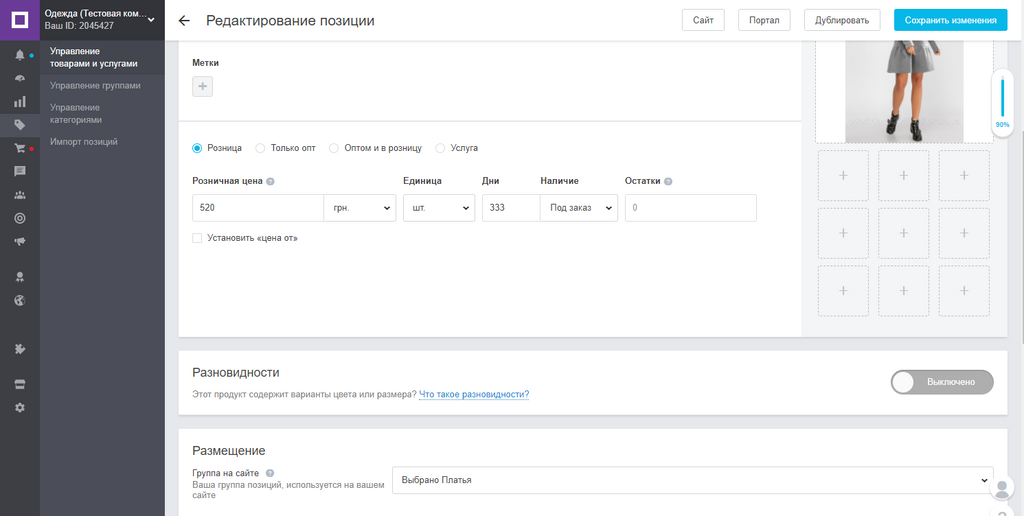Open the notifications bell in the sidebar

[x=19, y=55]
